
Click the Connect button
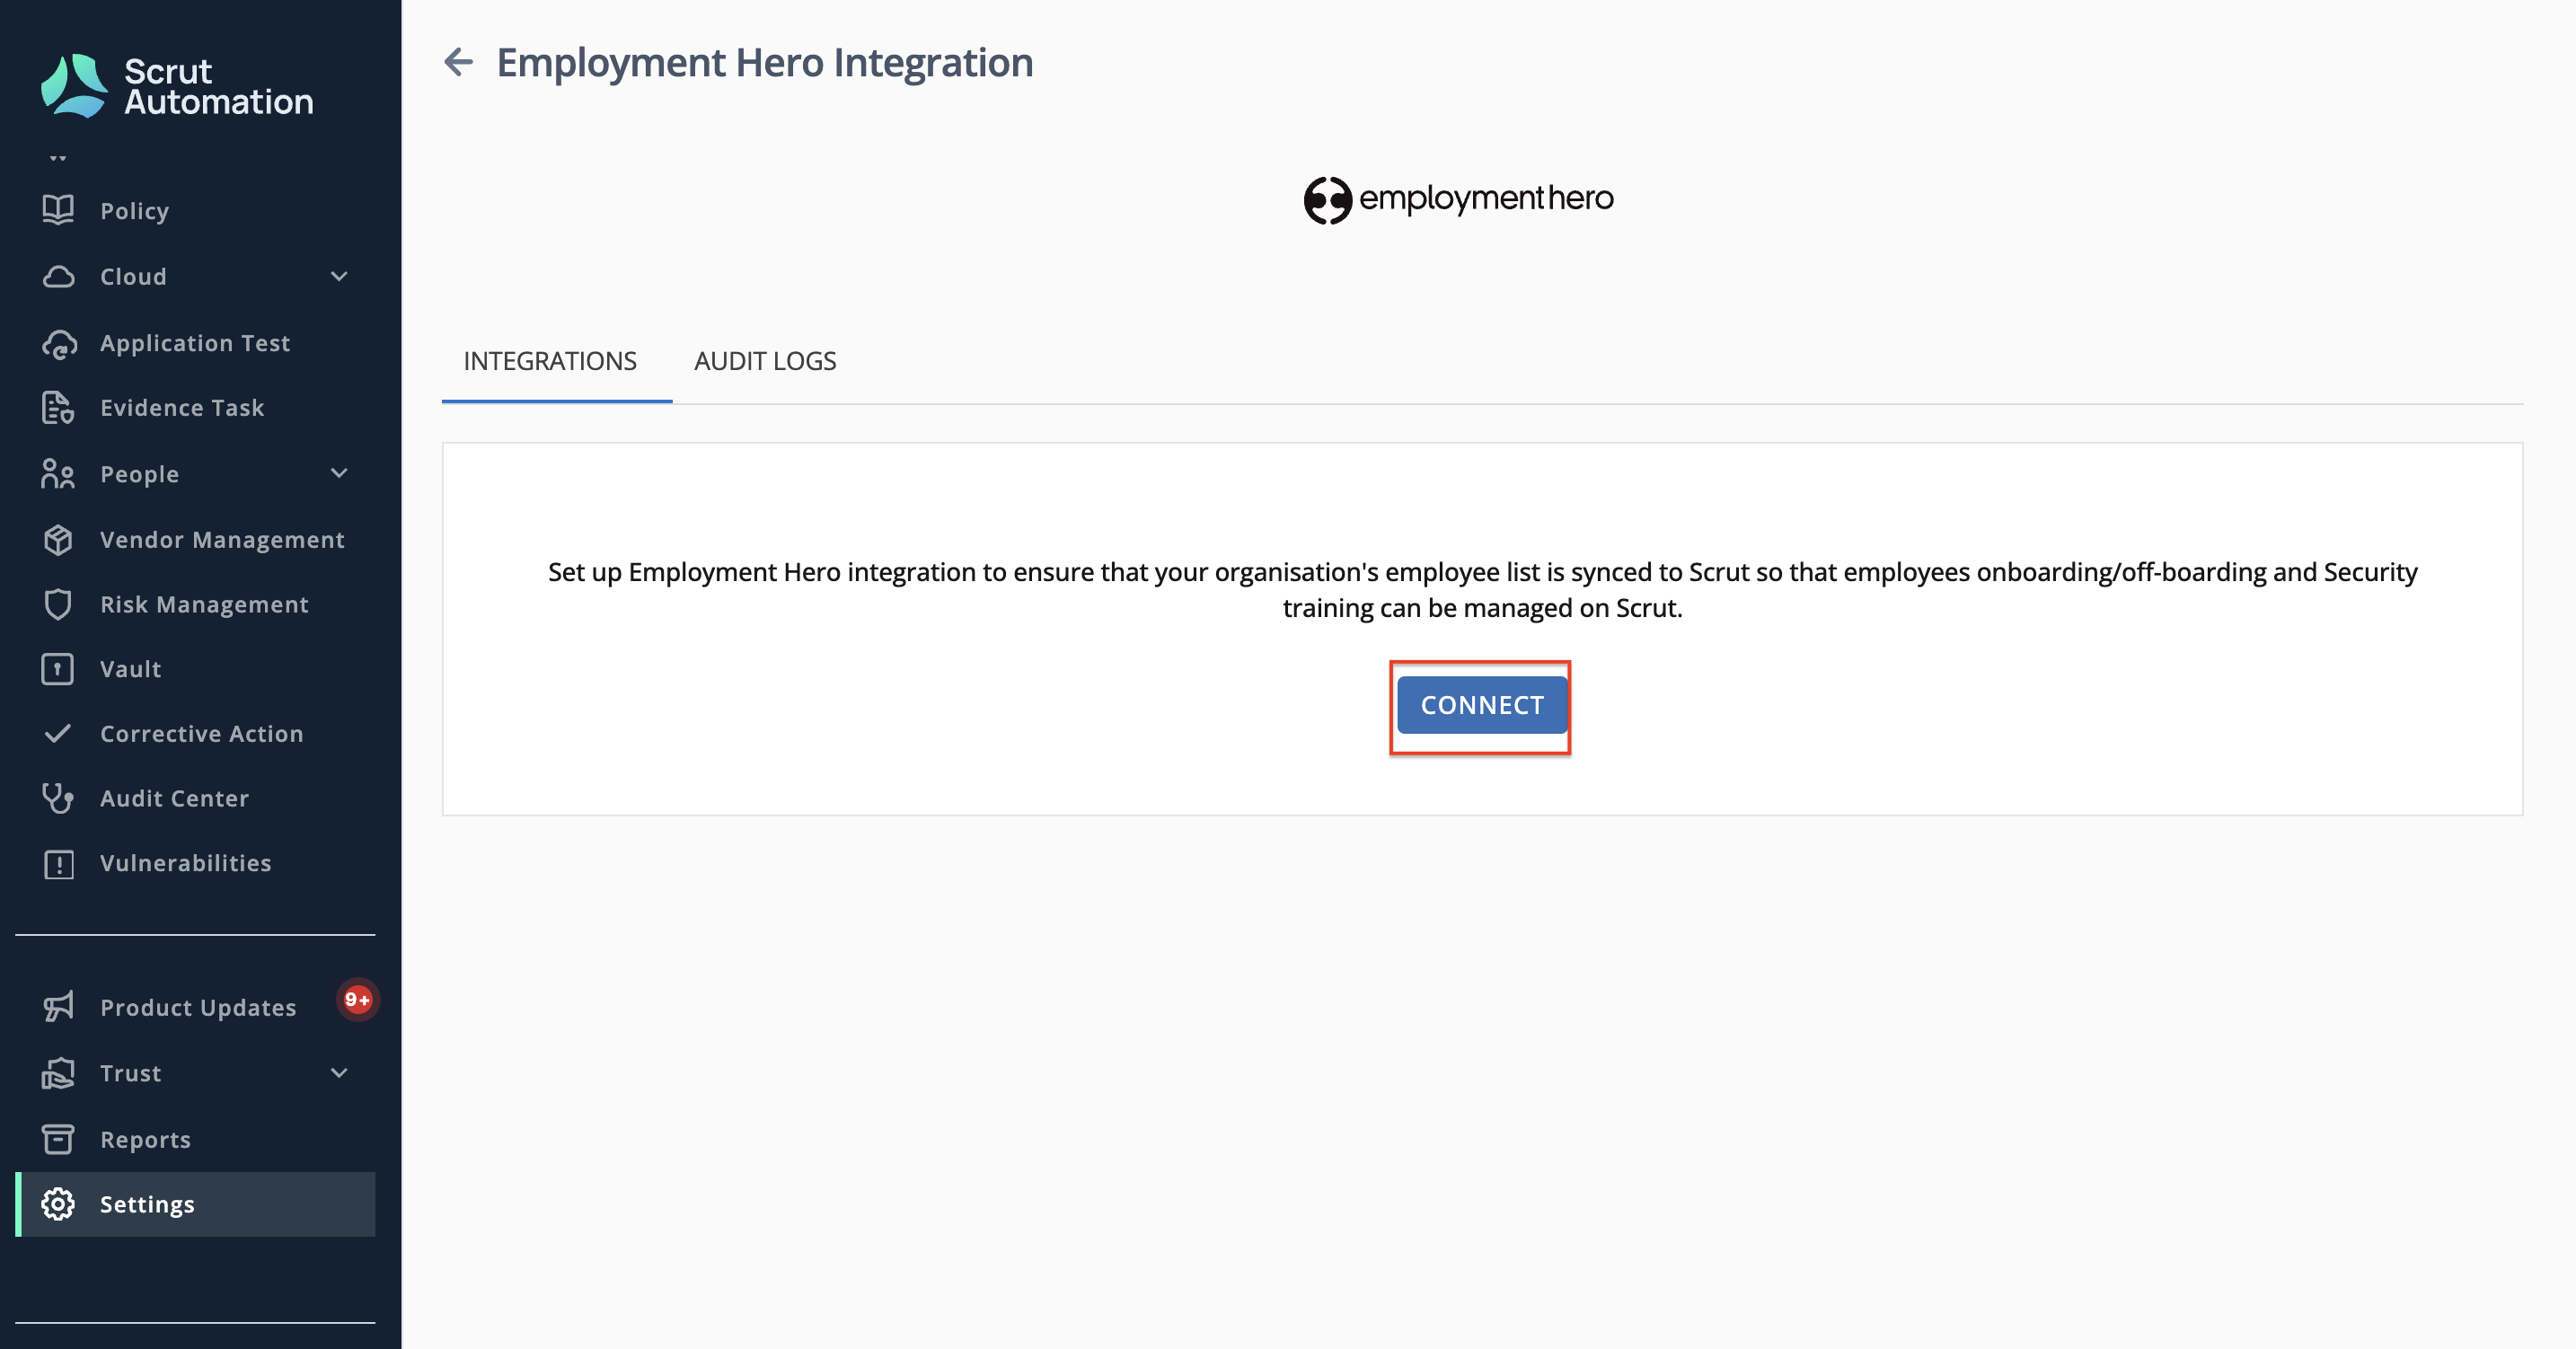point(1482,705)
